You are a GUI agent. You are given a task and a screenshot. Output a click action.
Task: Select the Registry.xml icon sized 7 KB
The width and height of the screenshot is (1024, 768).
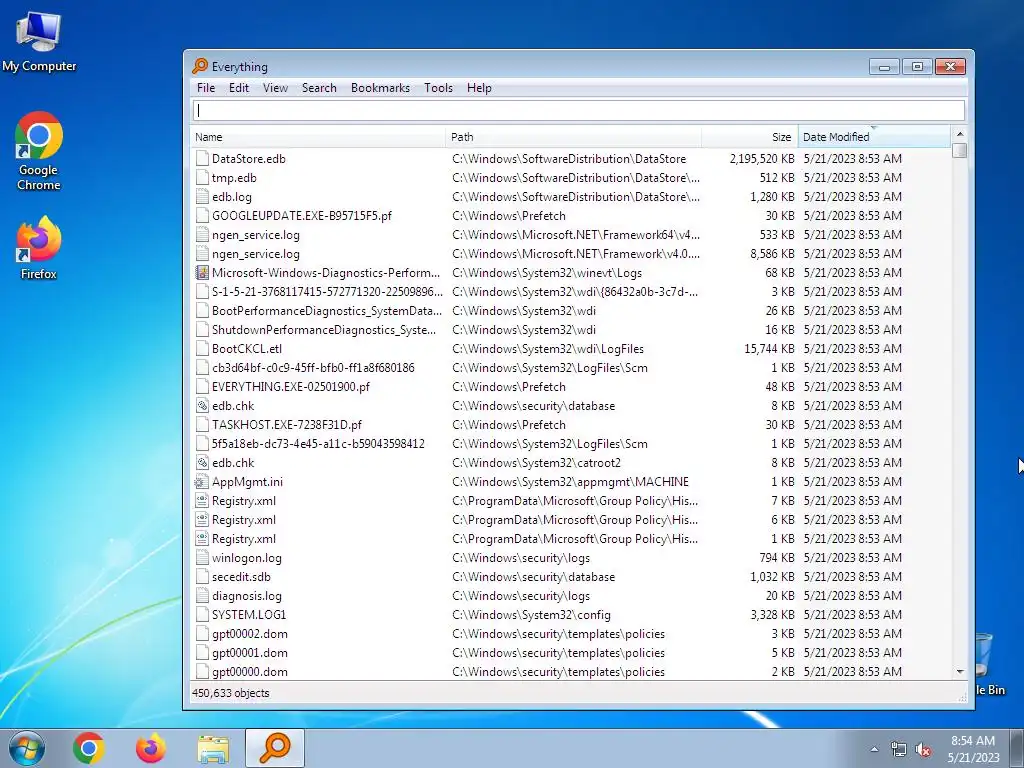tap(202, 501)
